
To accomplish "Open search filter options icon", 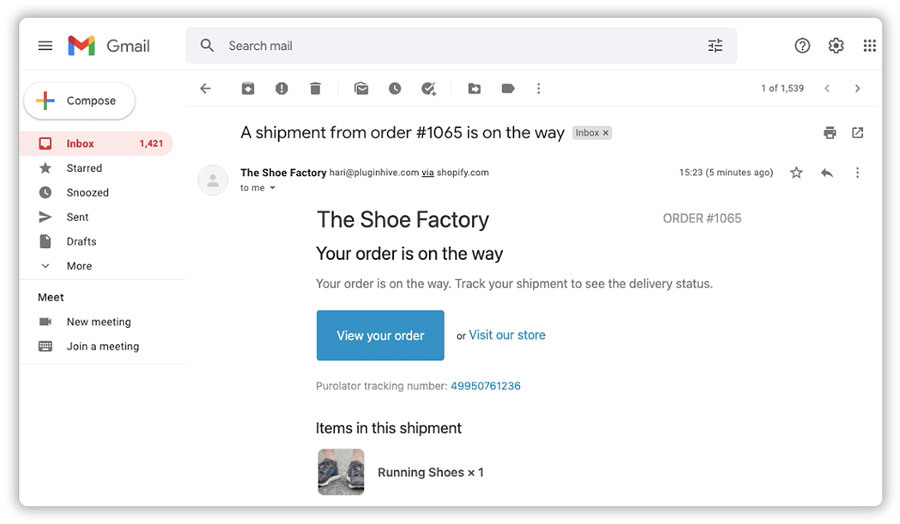I will coord(715,46).
